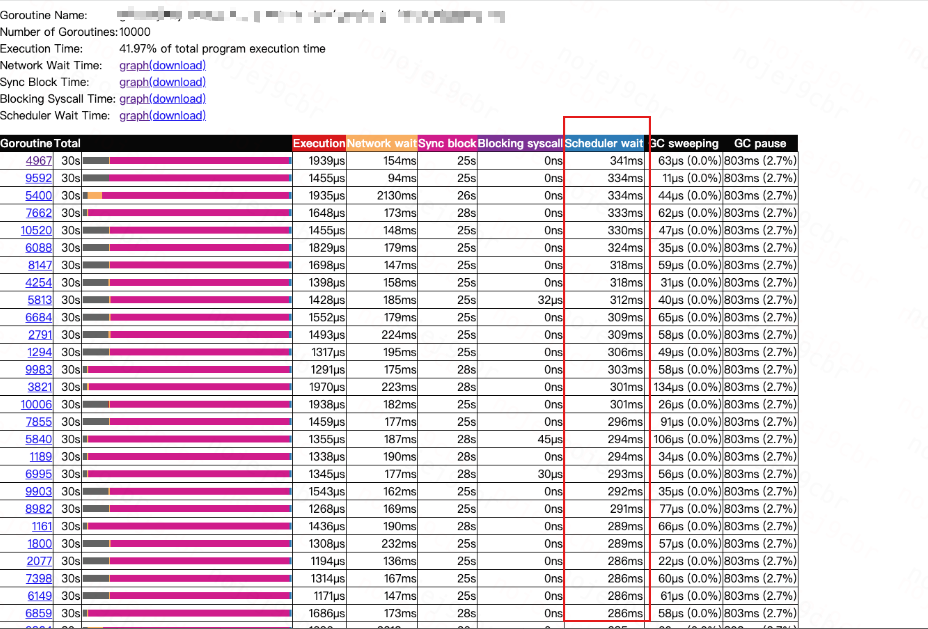This screenshot has height=629, width=928.
Task: Sort by Execution column header
Action: [x=319, y=143]
